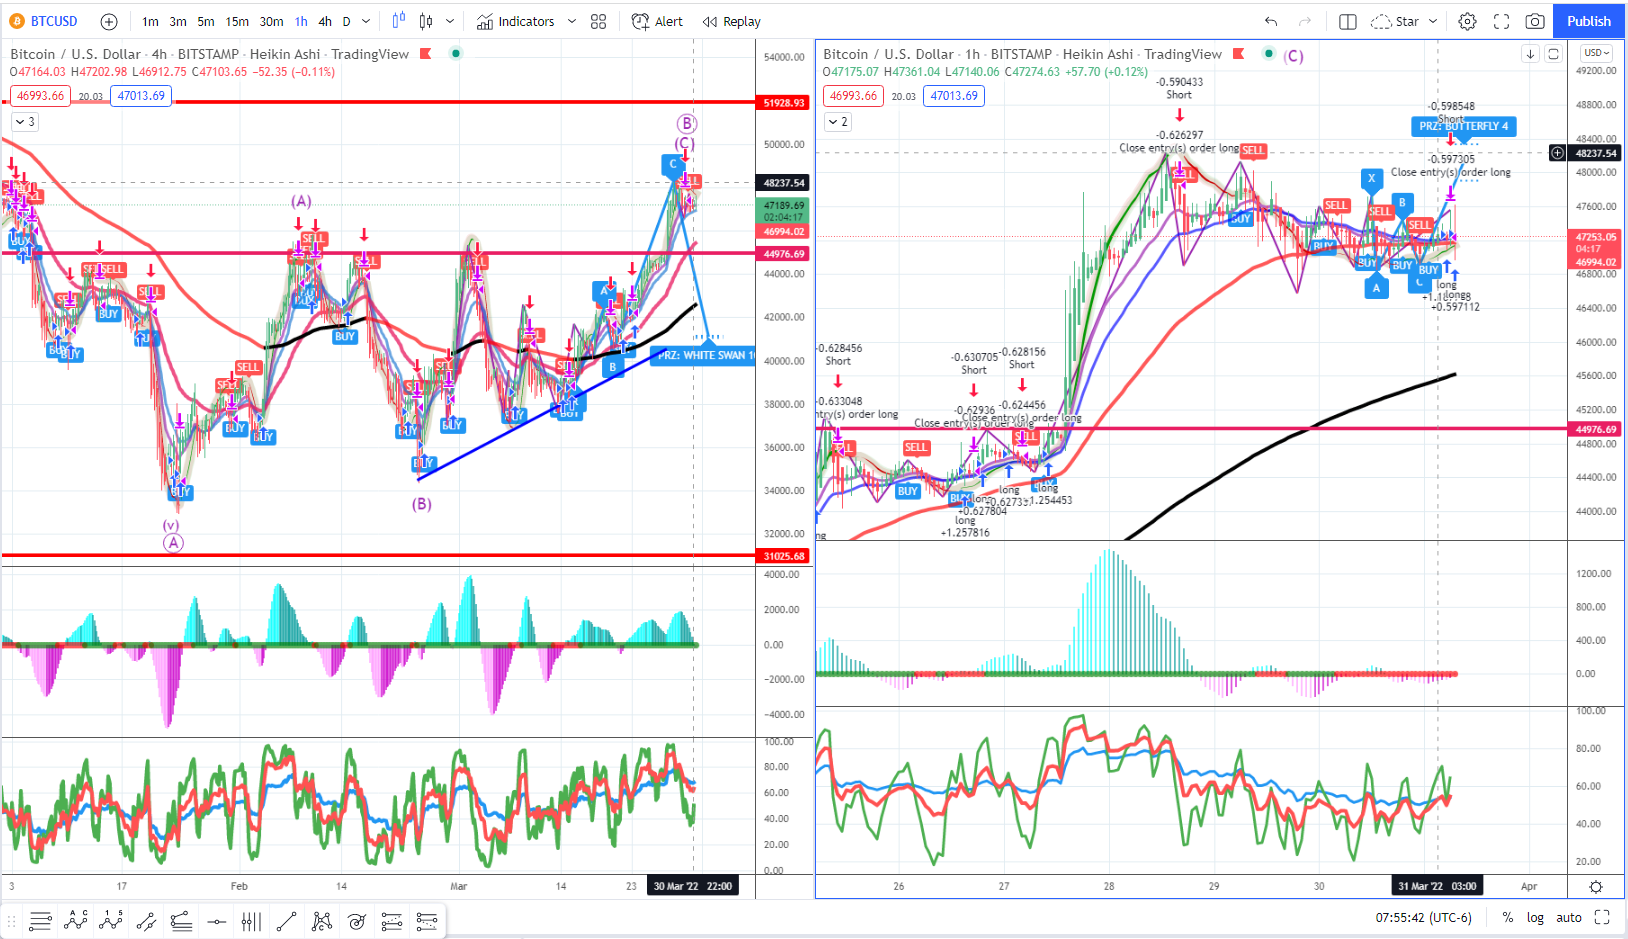Click the right chart buy price 47013.69

954,96
